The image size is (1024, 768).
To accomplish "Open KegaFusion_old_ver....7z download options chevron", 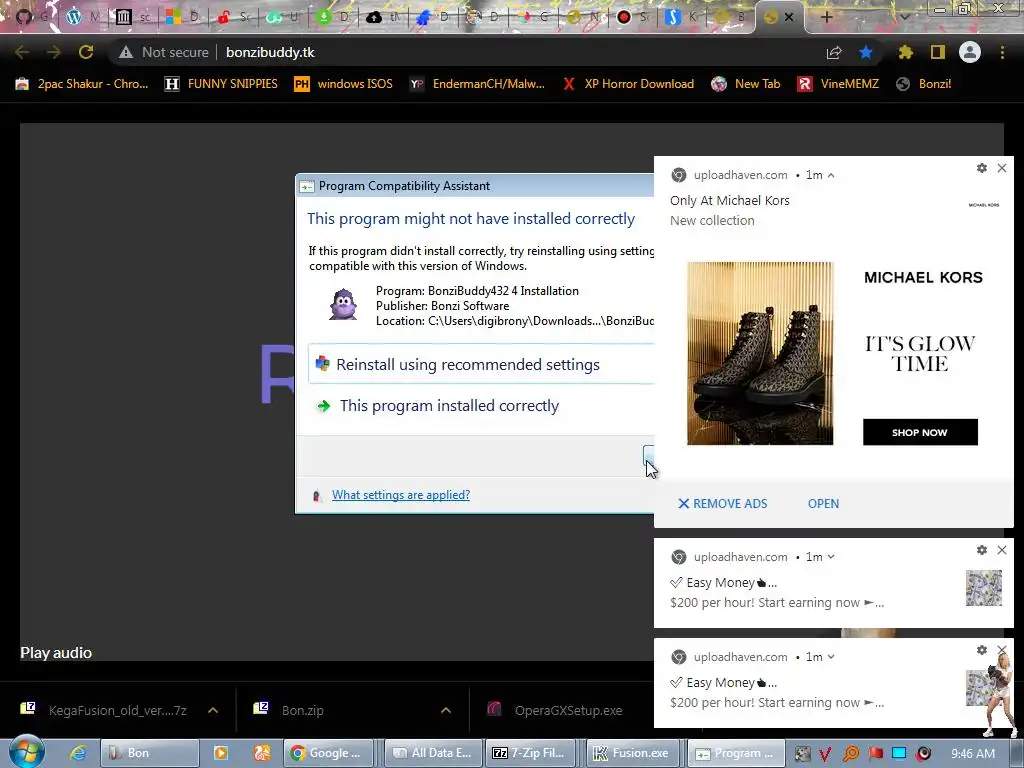I will (x=213, y=710).
